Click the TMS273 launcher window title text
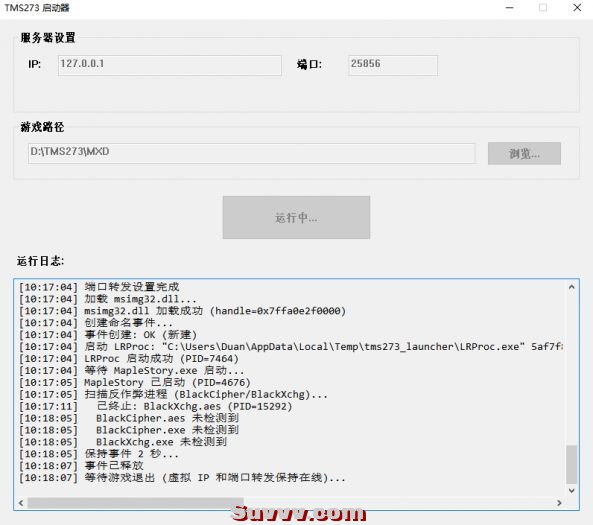593x525 pixels. click(37, 8)
